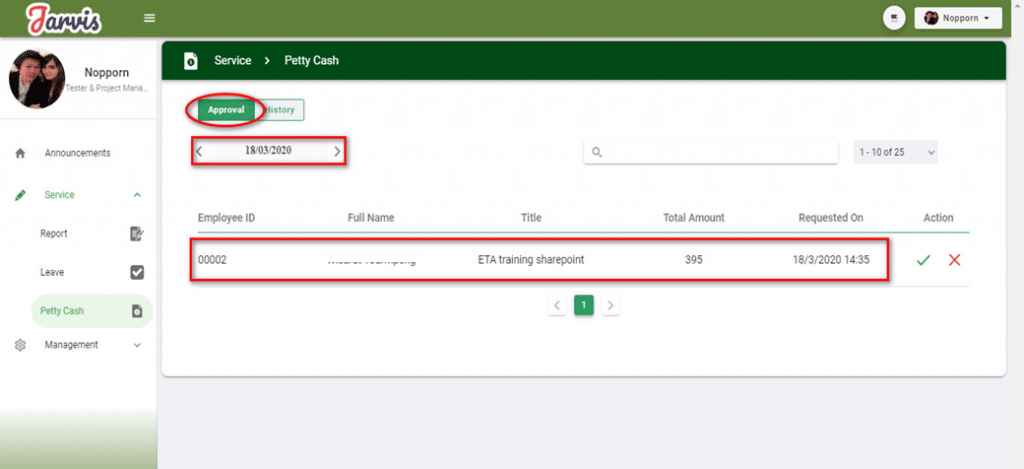Click the Announcements home icon
The width and height of the screenshot is (1024, 469).
point(20,153)
